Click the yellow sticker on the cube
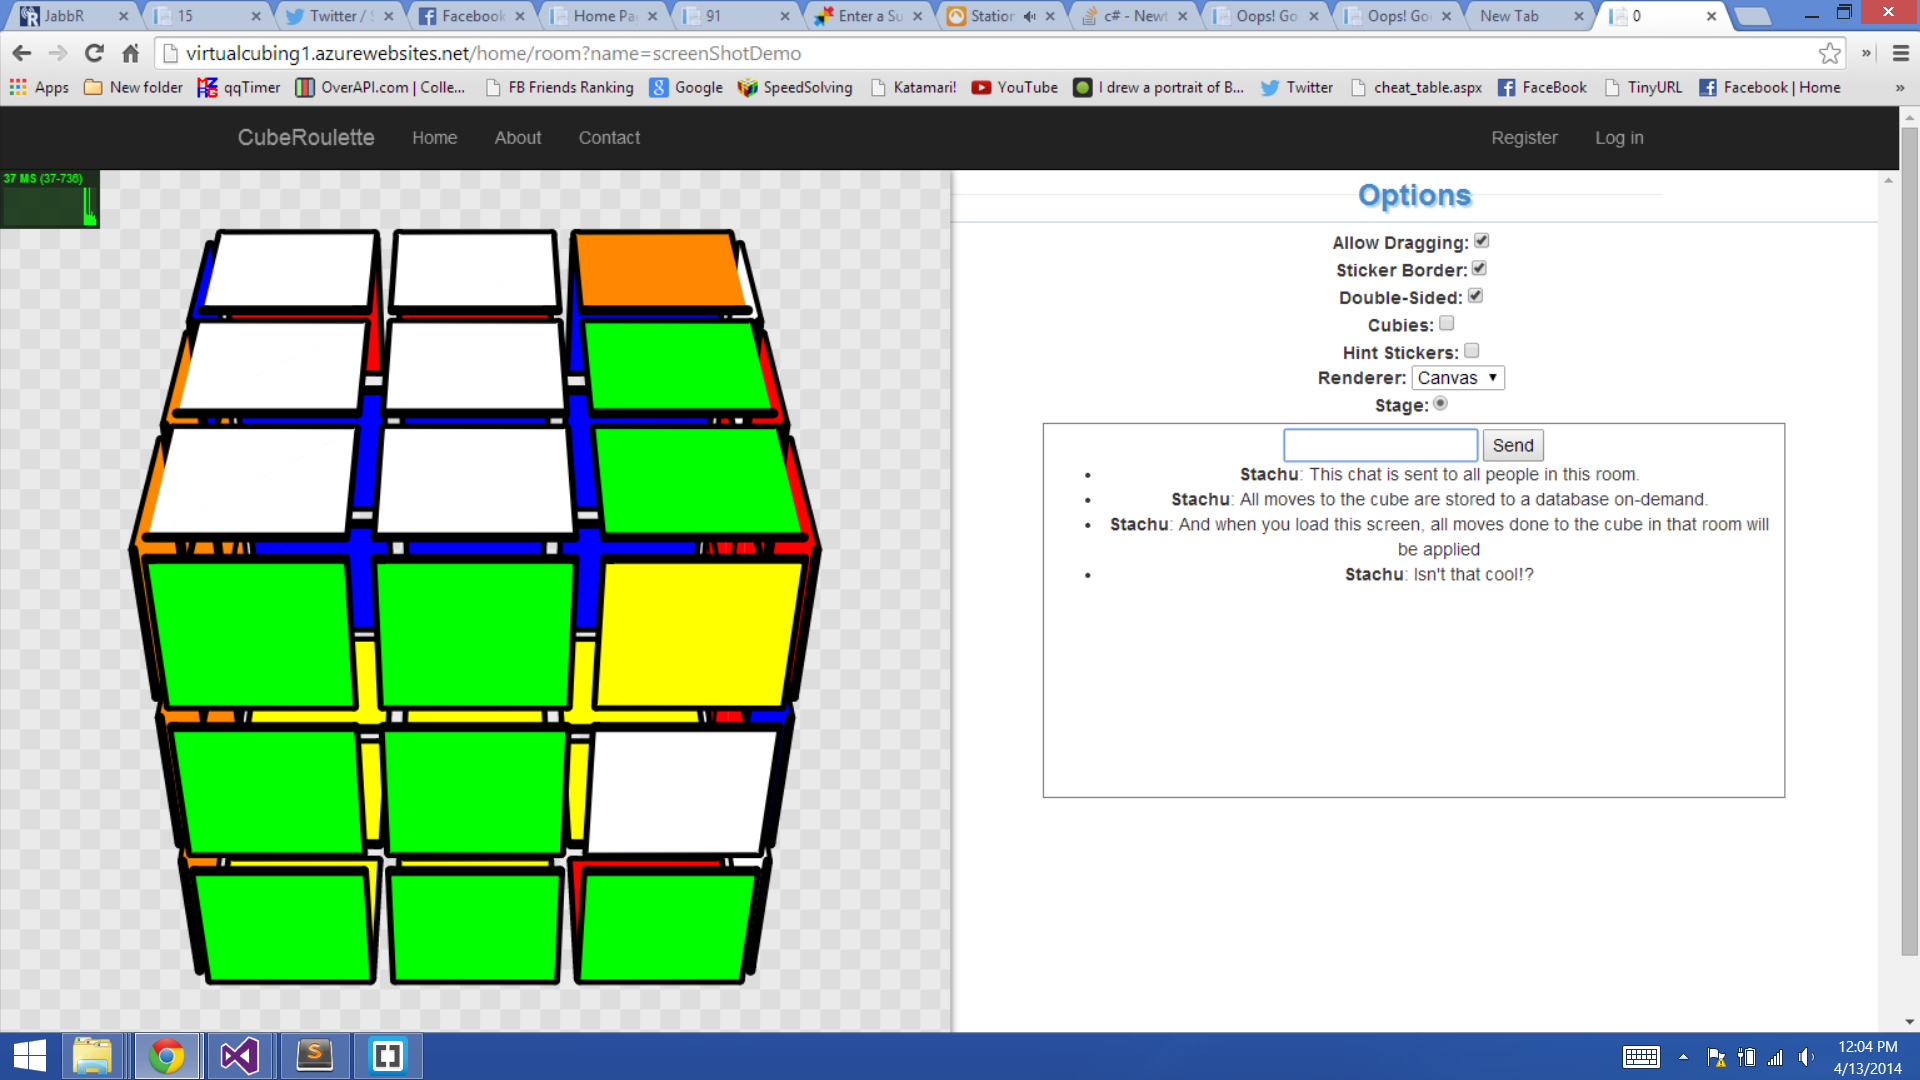Screen dimensions: 1920x1080 tap(696, 634)
